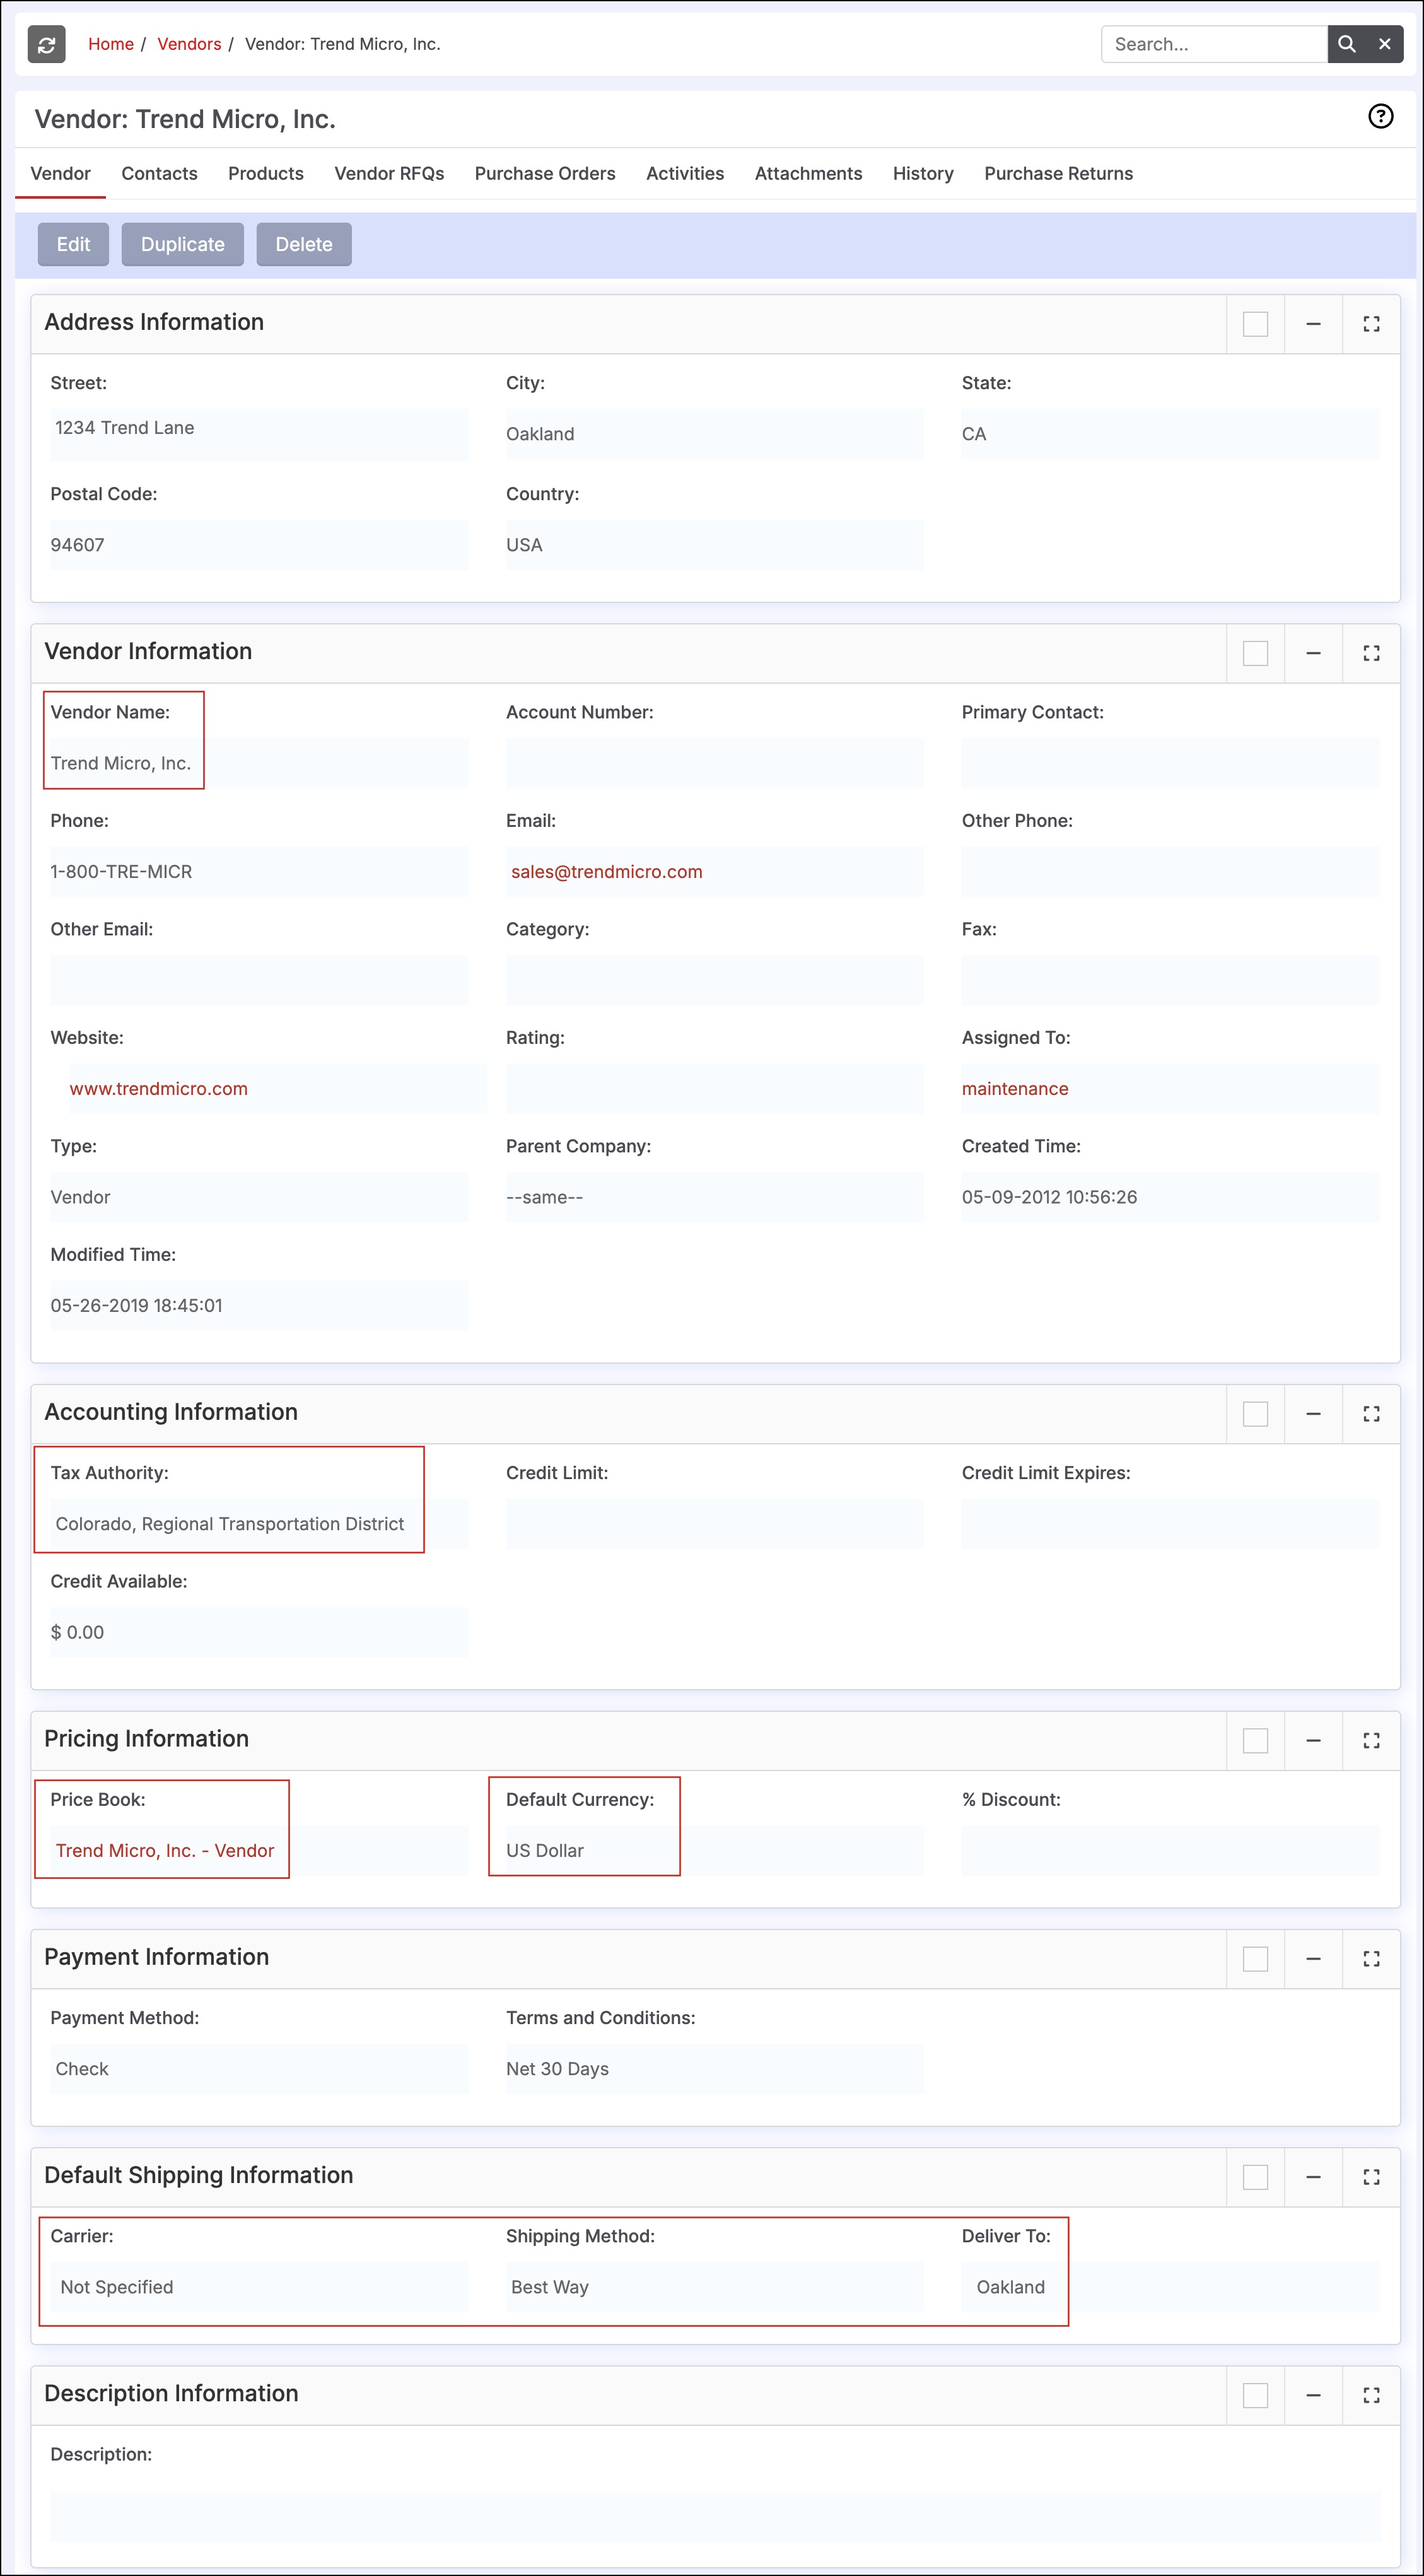Maximize the Description Information panel
1424x2576 pixels.
point(1371,2395)
